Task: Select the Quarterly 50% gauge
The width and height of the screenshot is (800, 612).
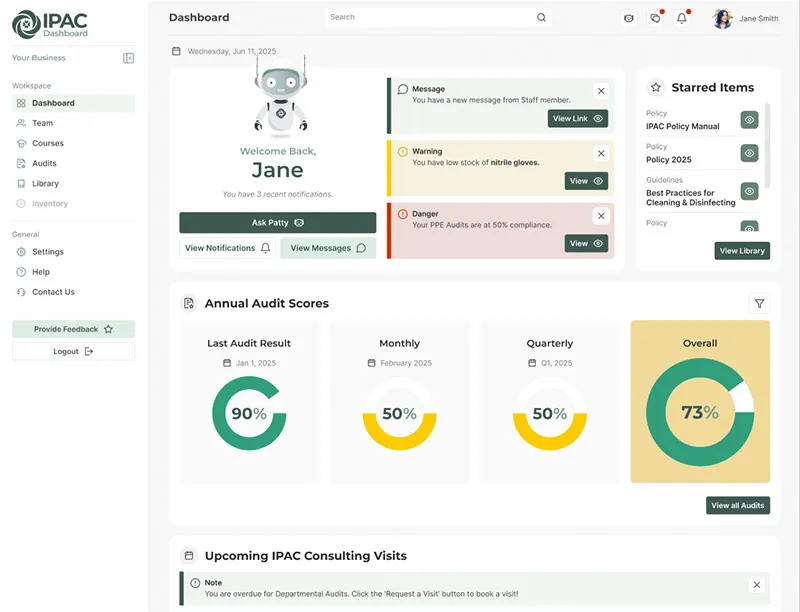Action: 549,413
